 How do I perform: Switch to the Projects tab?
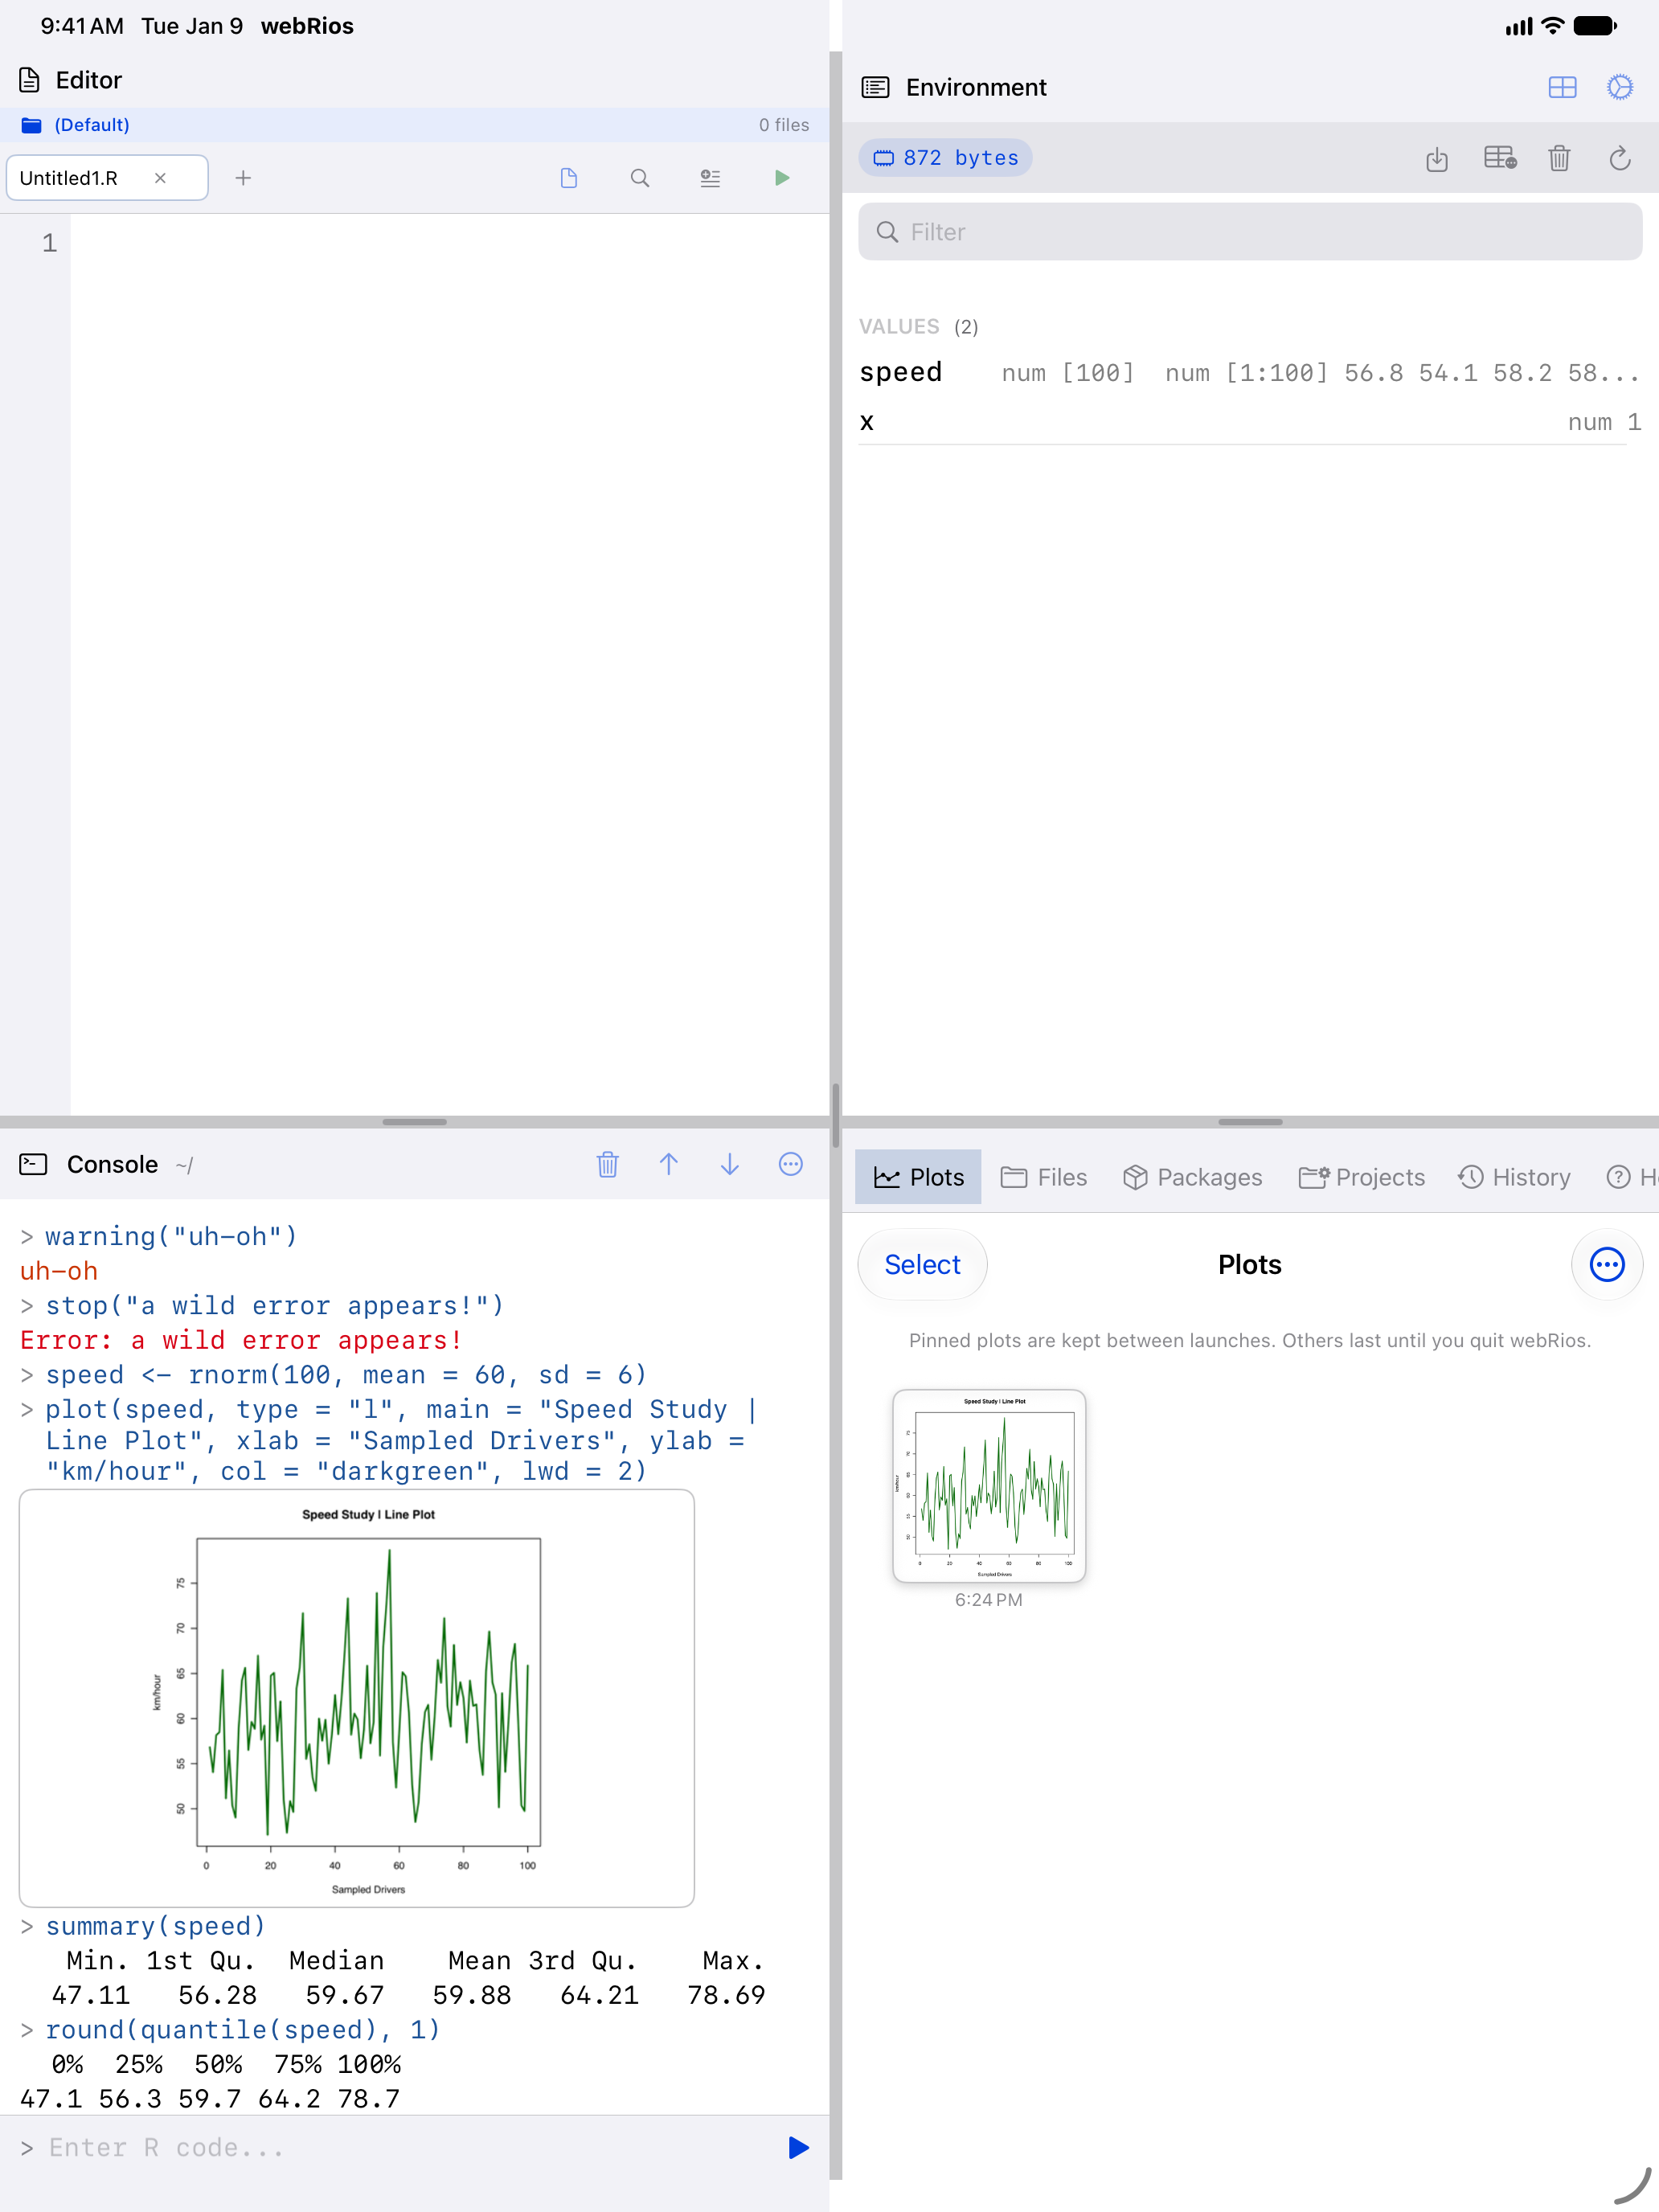[1361, 1177]
